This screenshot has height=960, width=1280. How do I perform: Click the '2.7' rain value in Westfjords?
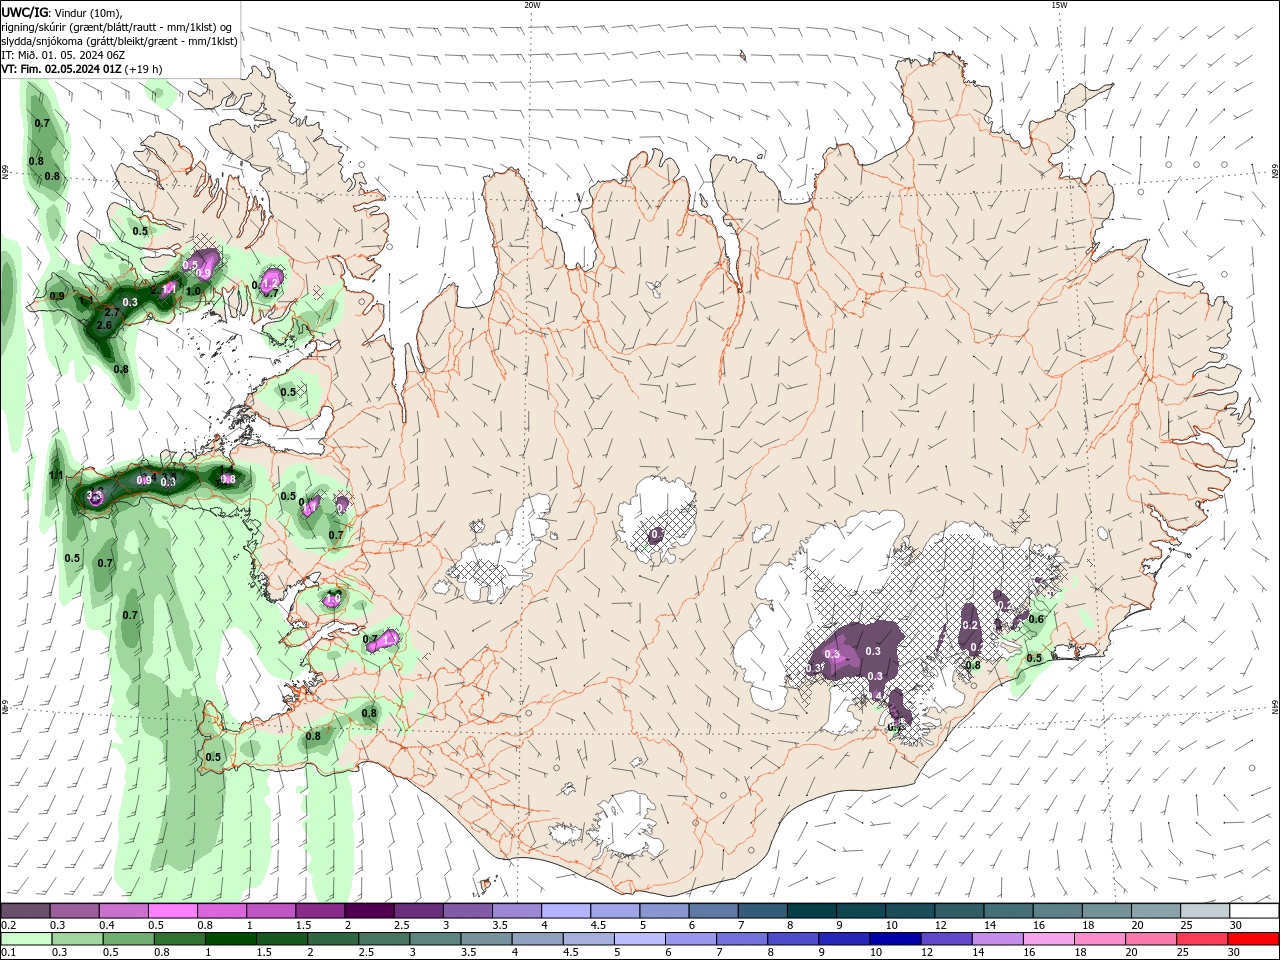113,313
